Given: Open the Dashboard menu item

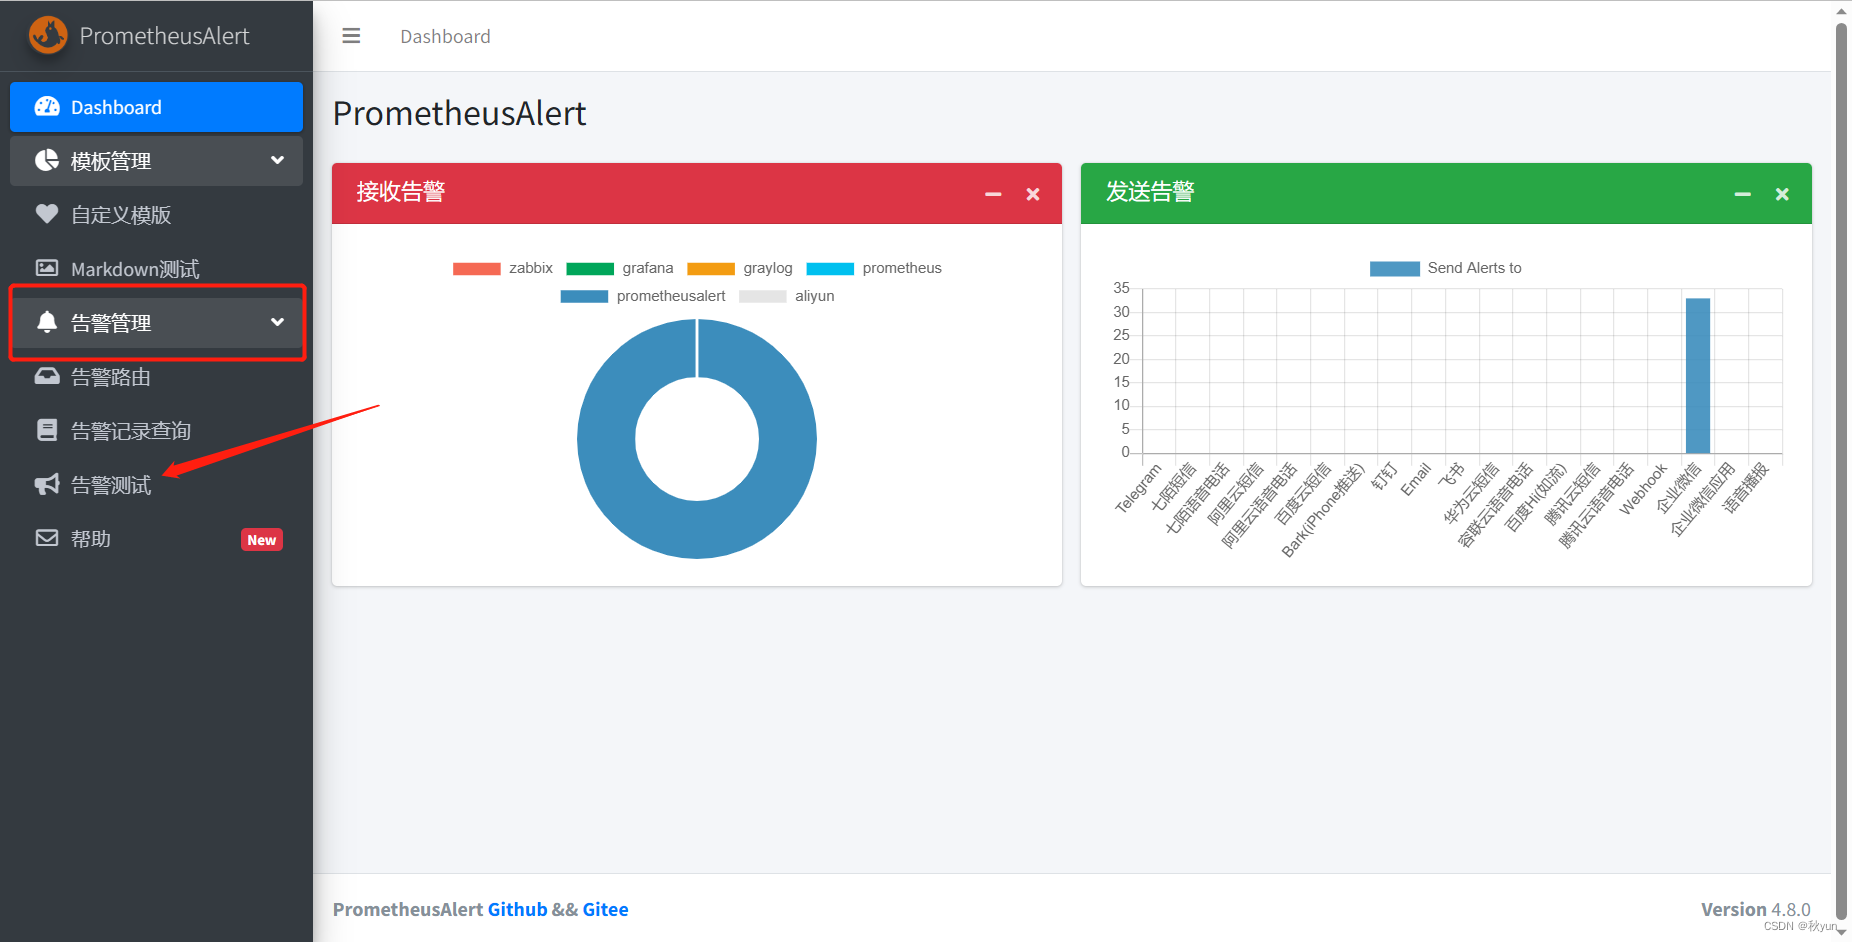Looking at the screenshot, I should pos(156,107).
